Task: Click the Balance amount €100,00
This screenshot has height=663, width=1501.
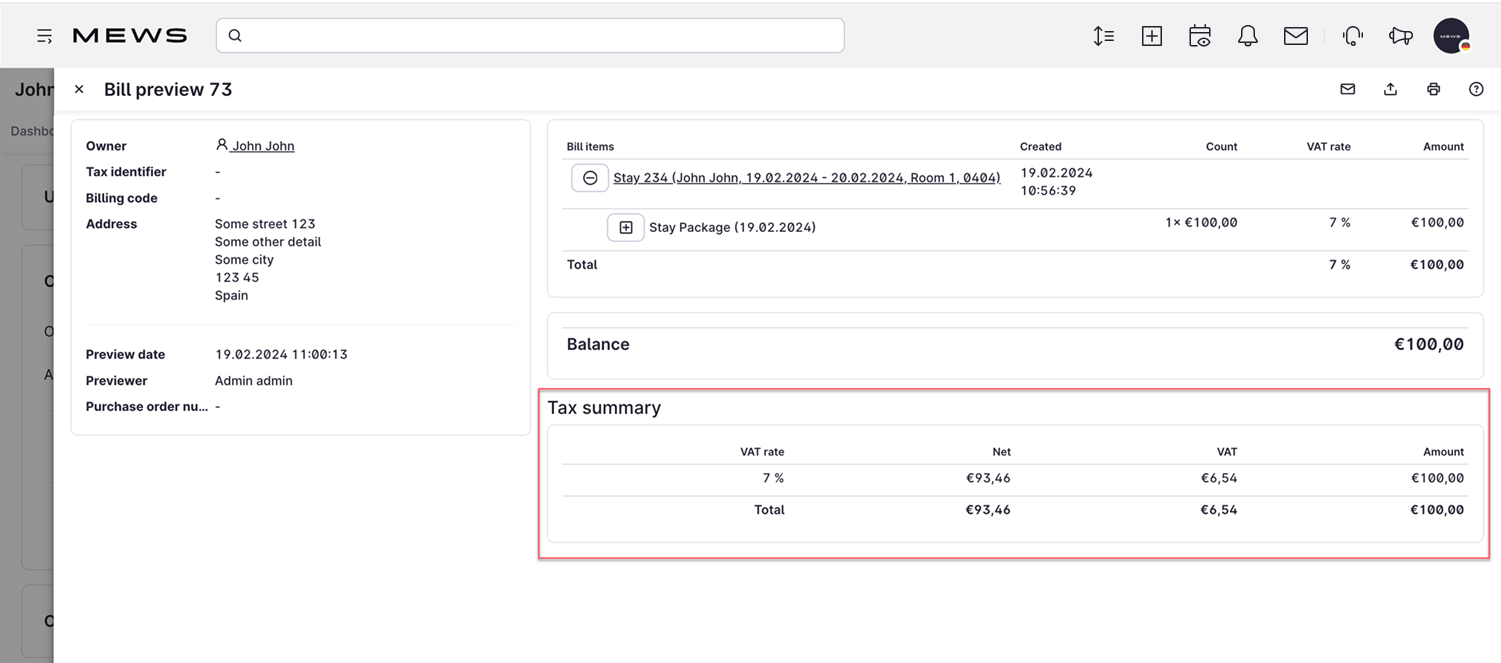Action: [1429, 344]
